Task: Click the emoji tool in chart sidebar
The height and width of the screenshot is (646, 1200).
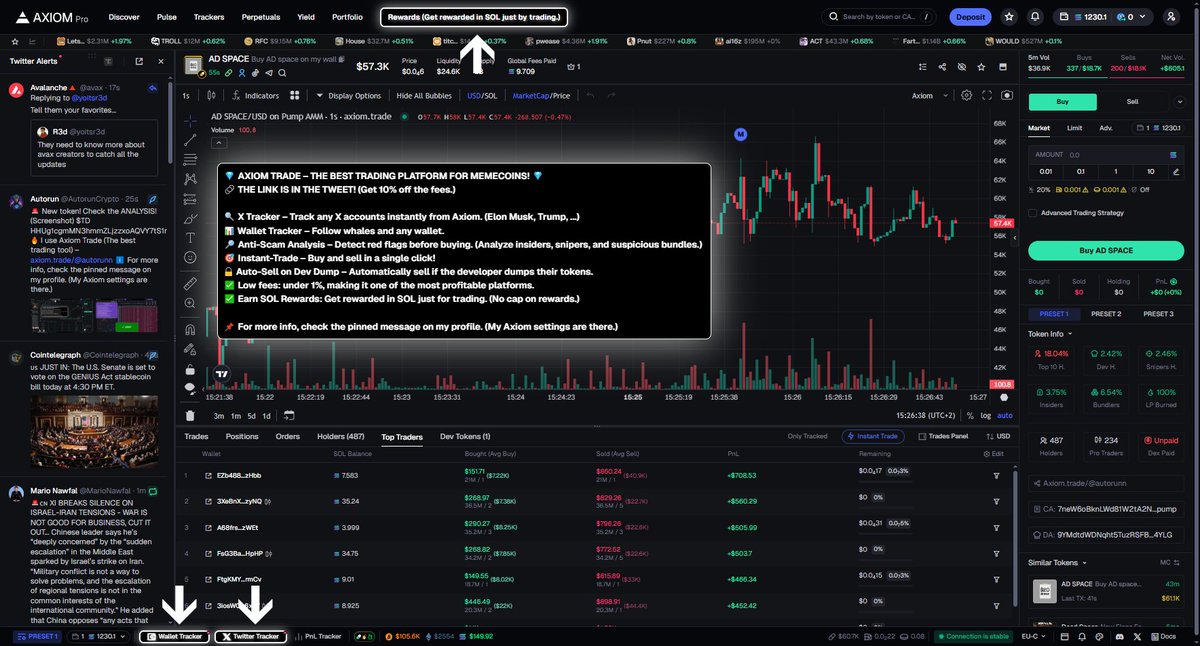Action: coord(190,258)
